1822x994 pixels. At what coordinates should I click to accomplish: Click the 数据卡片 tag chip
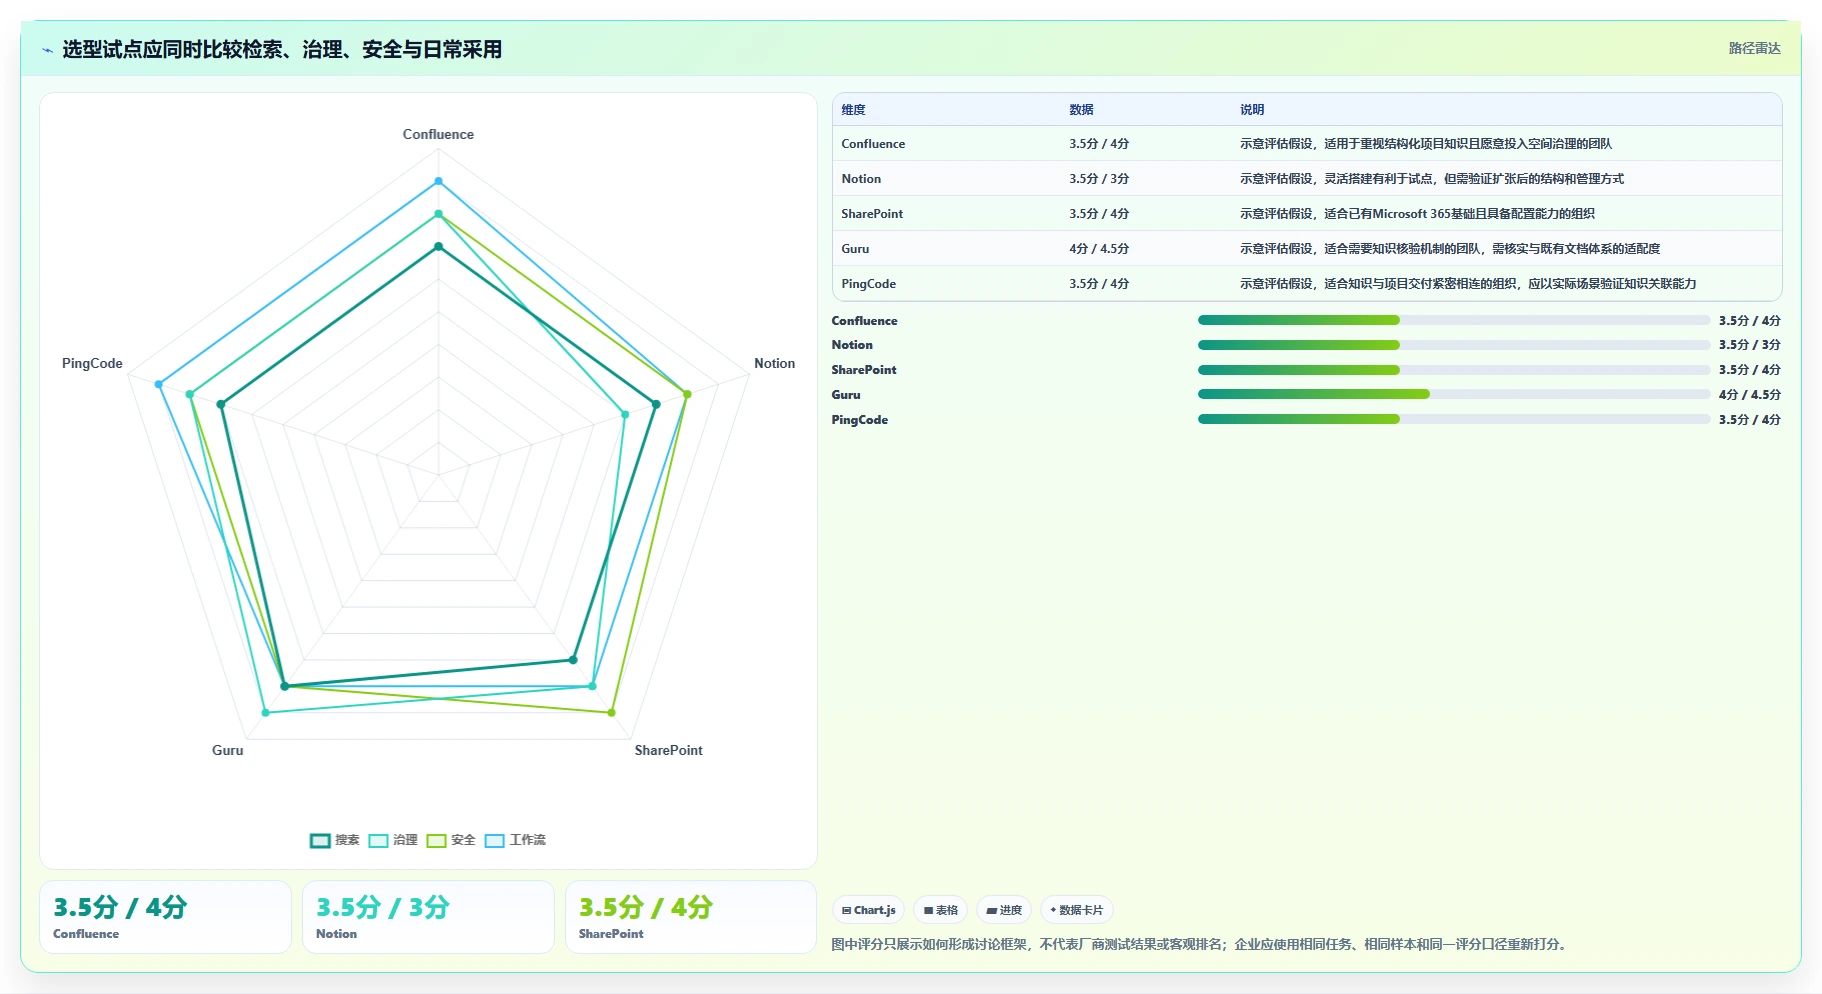click(1077, 910)
